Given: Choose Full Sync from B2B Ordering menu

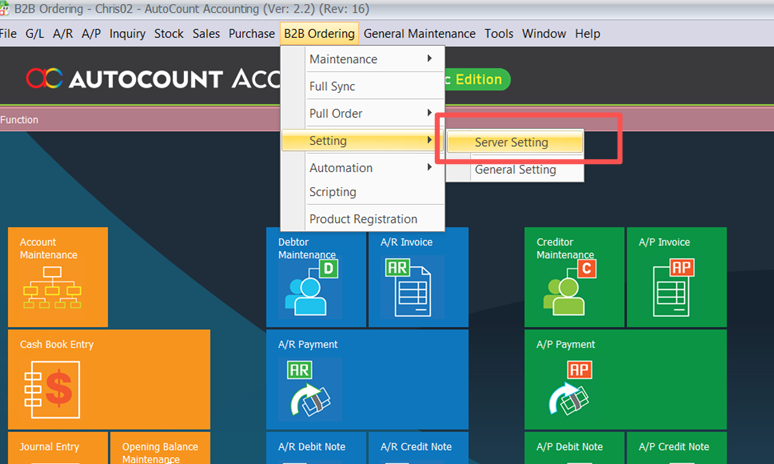Looking at the screenshot, I should [363, 86].
